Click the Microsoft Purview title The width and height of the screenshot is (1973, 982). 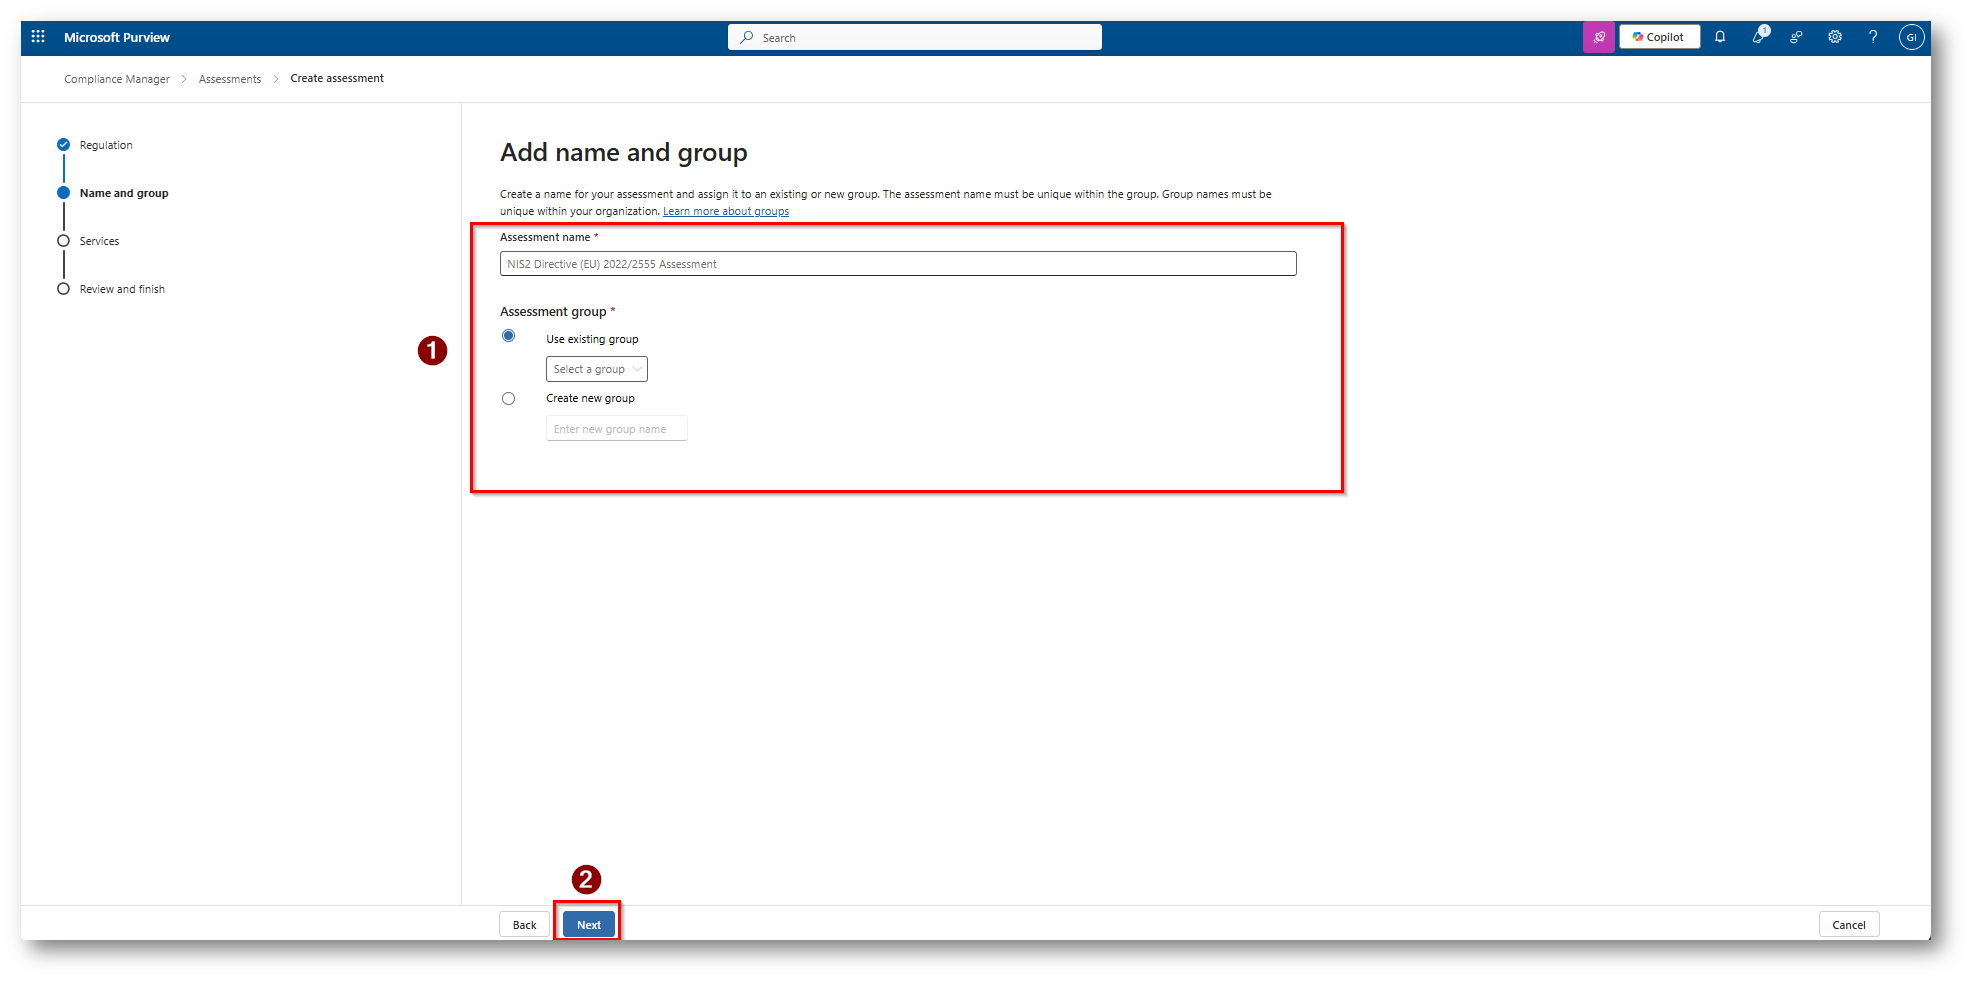click(117, 38)
